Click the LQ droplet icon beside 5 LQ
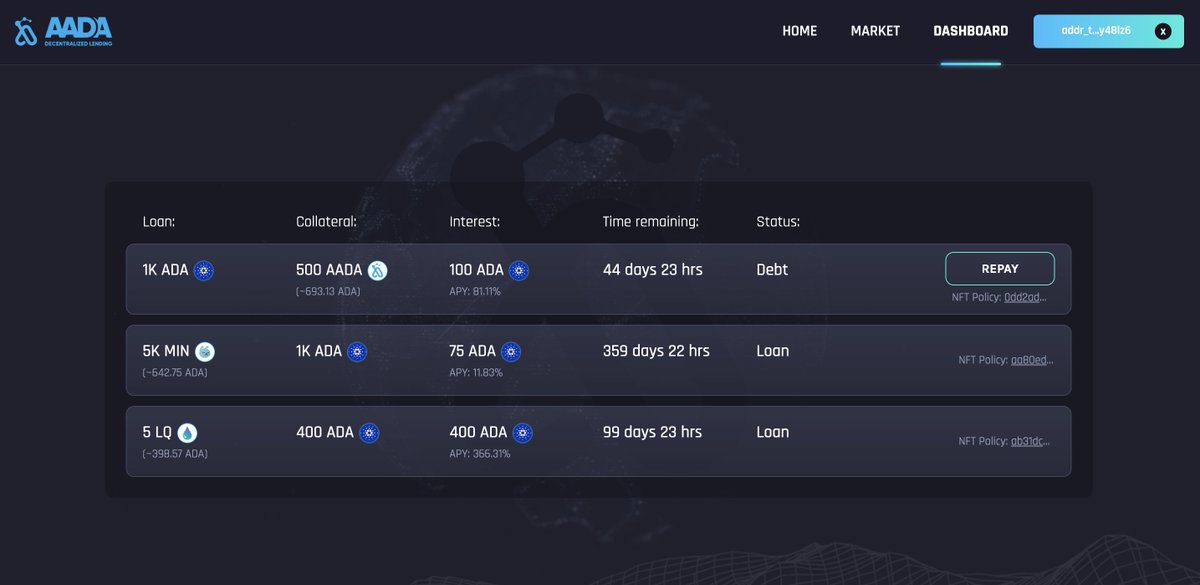 [x=187, y=433]
